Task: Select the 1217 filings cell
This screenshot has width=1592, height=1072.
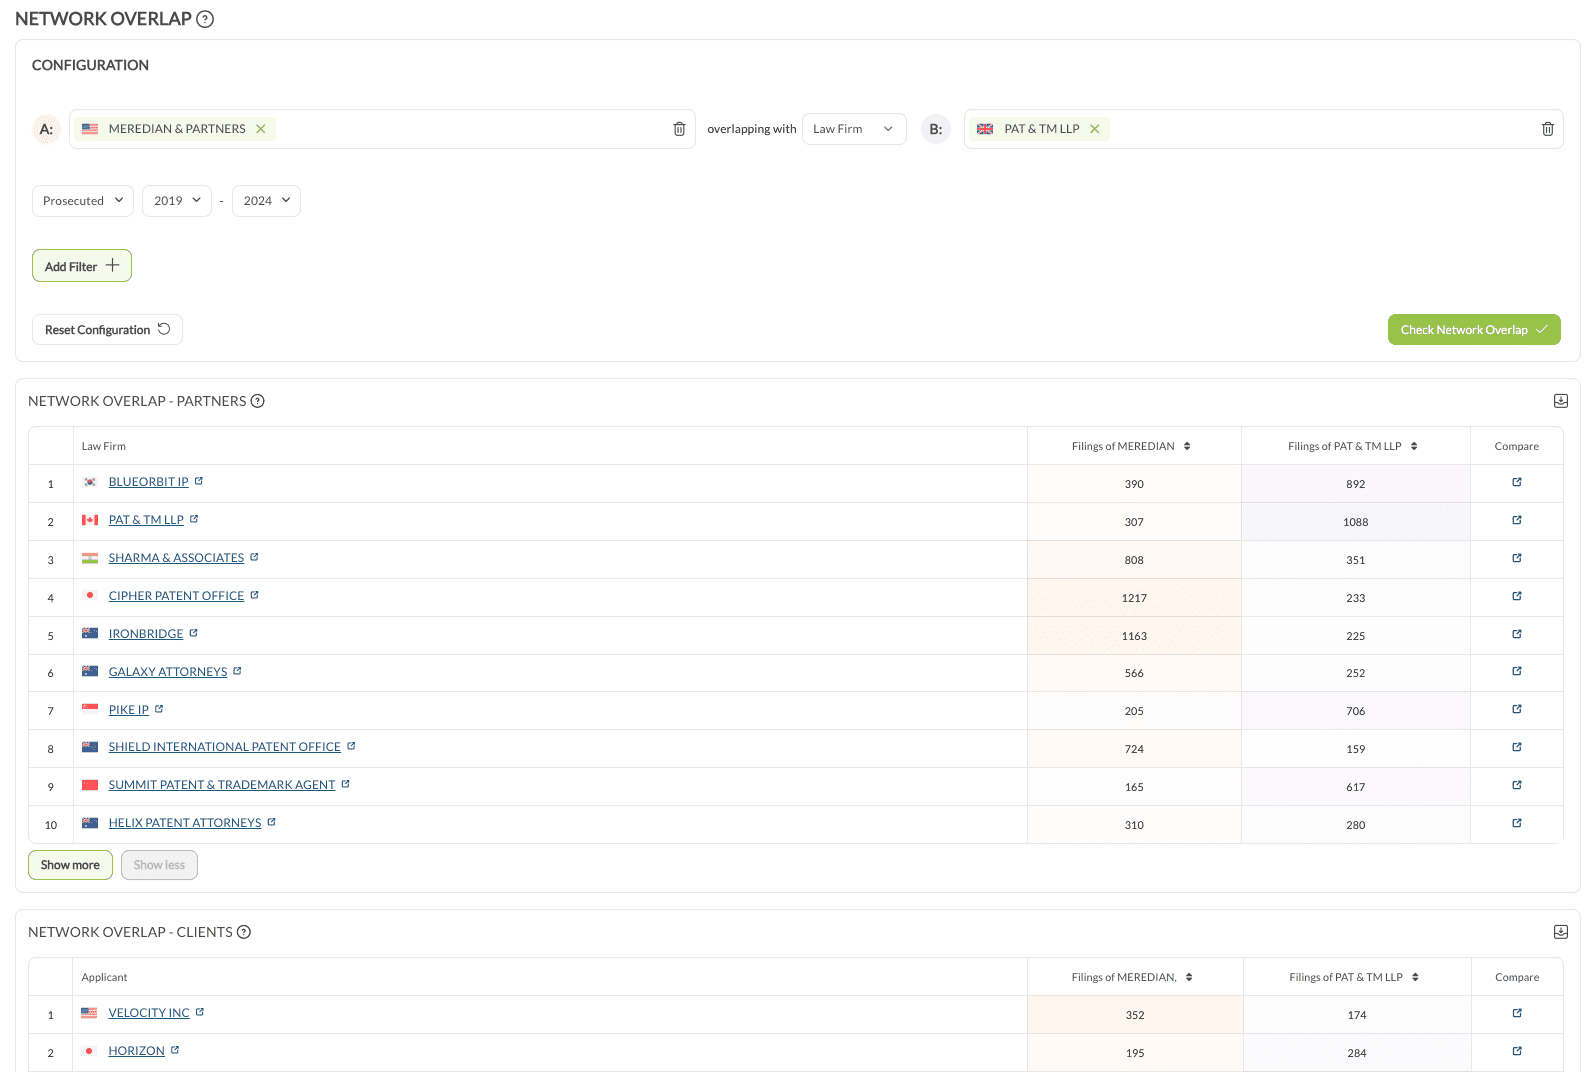Action: click(1134, 598)
